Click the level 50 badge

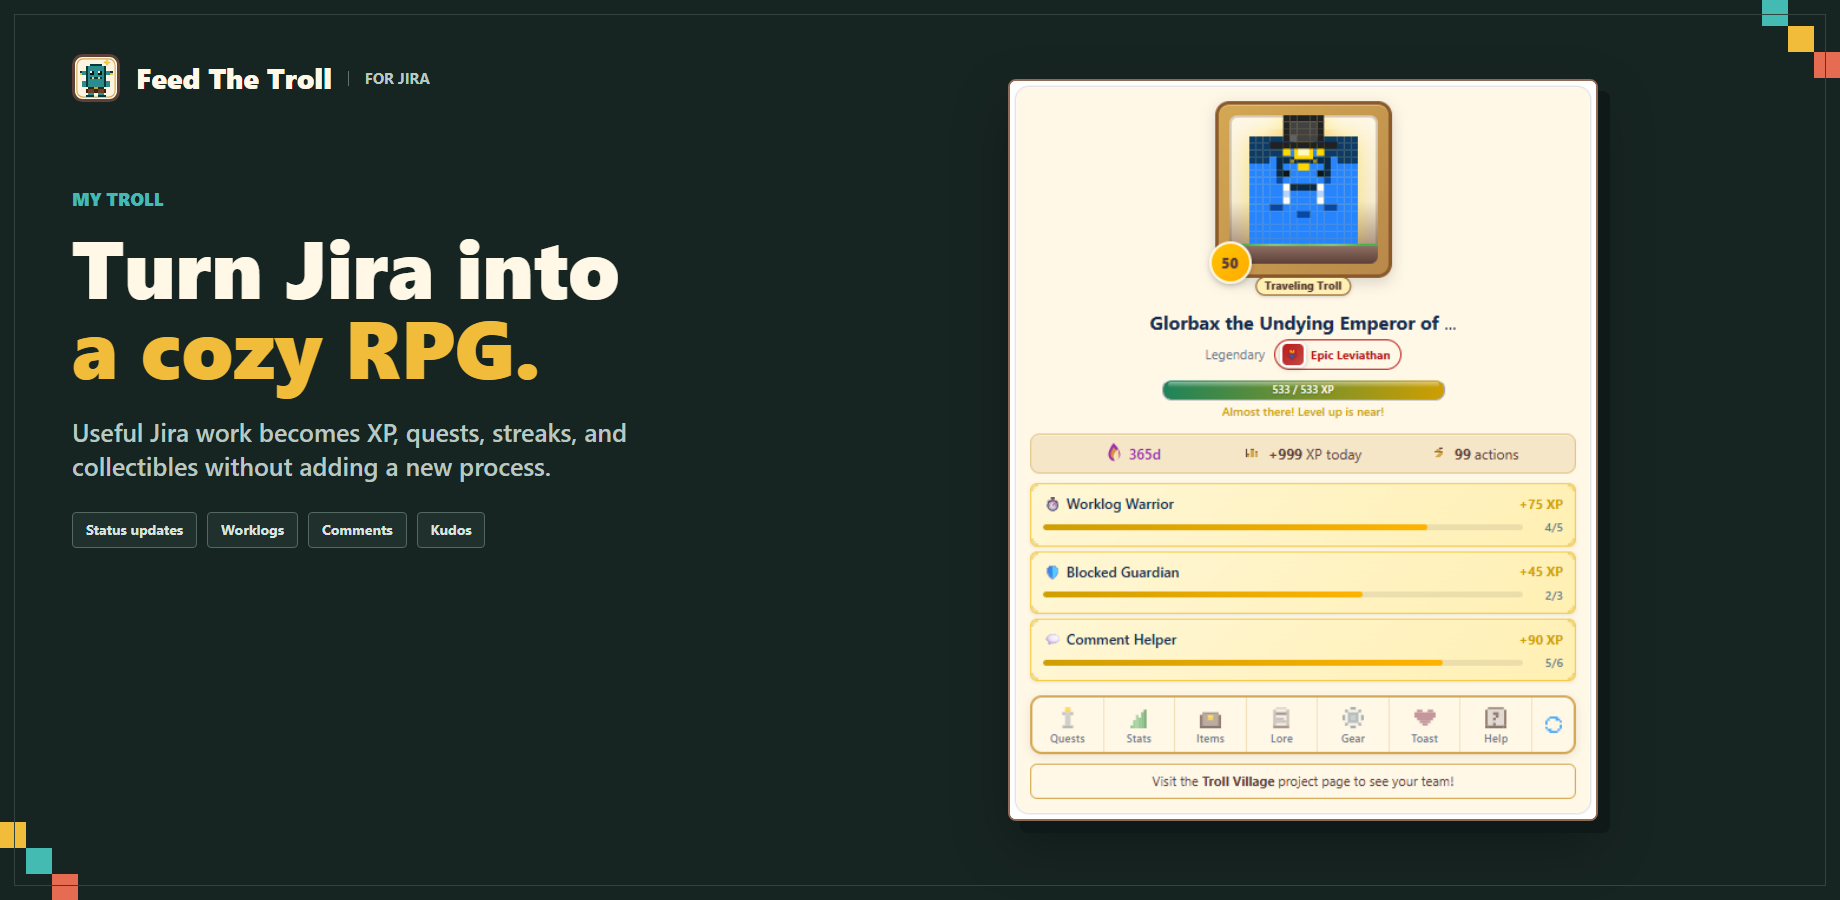pyautogui.click(x=1230, y=263)
